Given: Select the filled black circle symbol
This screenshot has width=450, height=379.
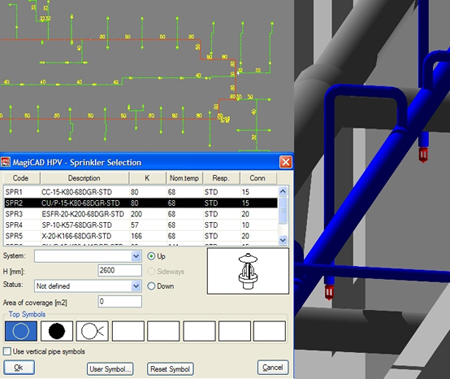Looking at the screenshot, I should coord(57,331).
